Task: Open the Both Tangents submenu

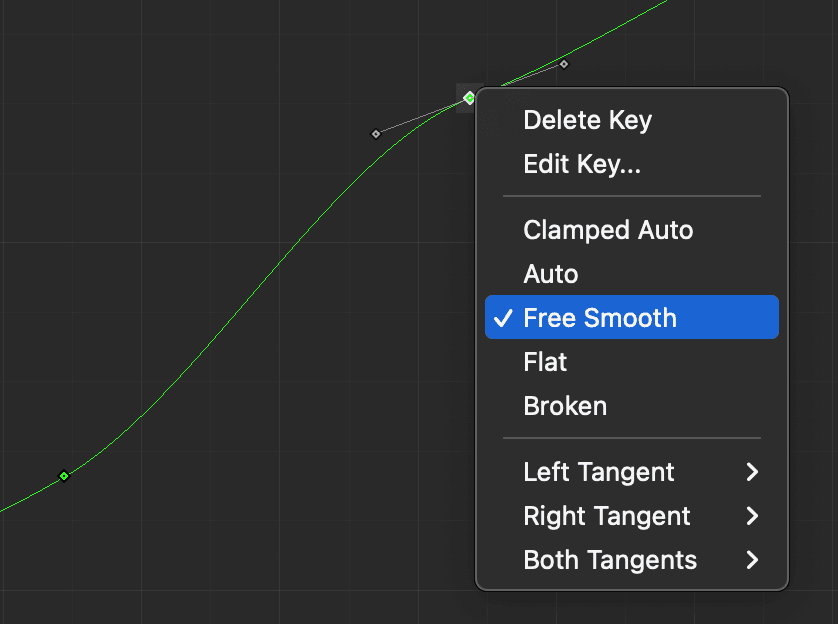Action: [611, 560]
